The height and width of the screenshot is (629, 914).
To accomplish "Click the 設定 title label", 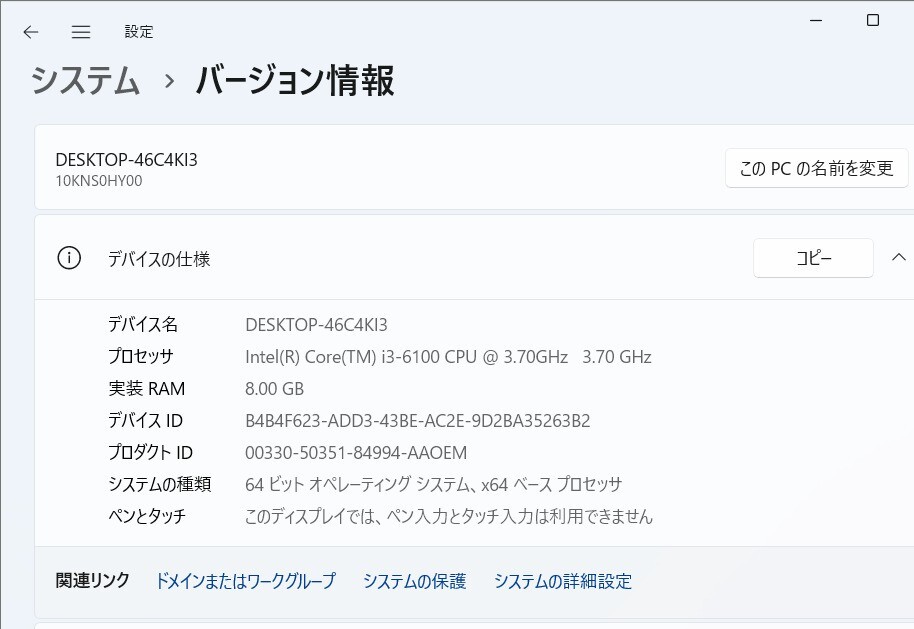I will (139, 32).
